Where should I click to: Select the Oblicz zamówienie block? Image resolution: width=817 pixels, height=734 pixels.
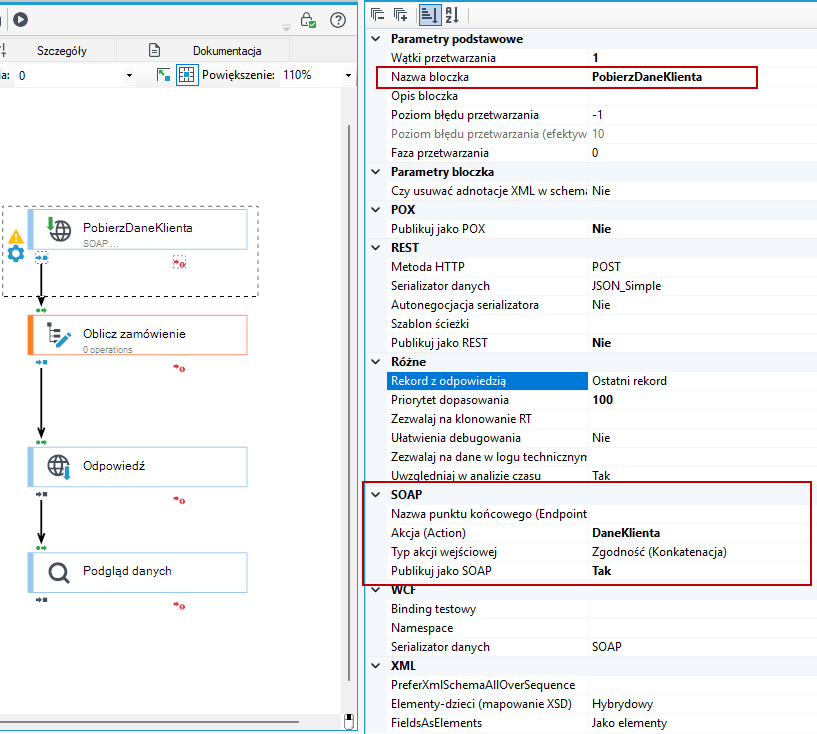[138, 335]
